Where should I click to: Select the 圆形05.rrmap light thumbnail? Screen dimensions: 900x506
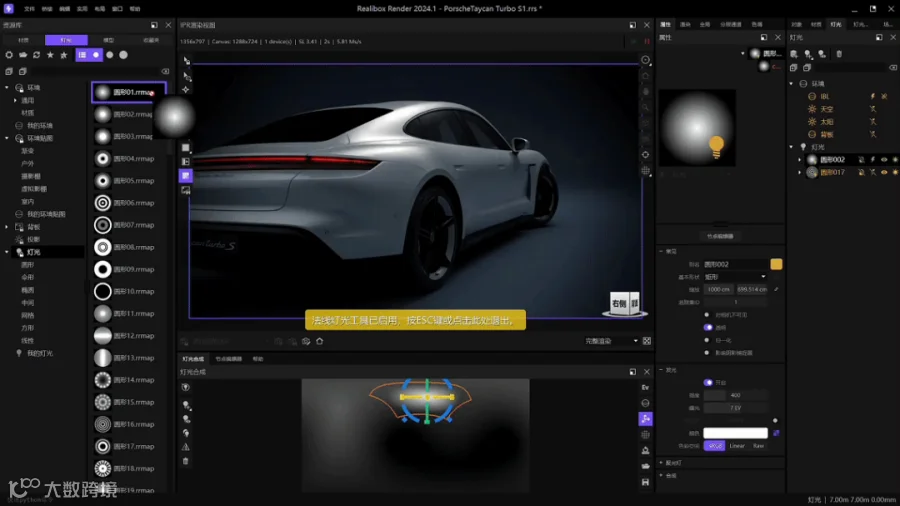pos(102,181)
